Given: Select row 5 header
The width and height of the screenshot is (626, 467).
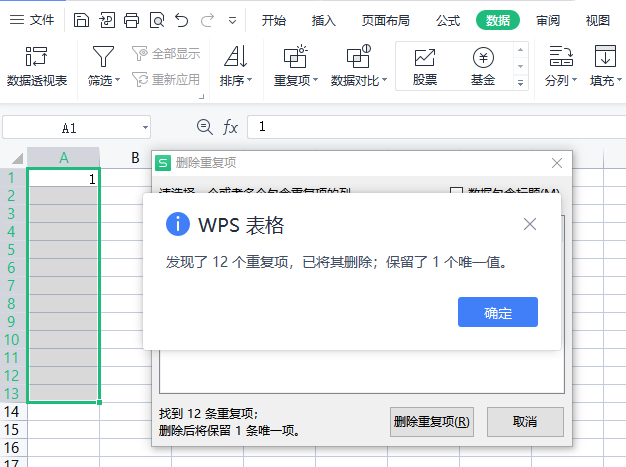Looking at the screenshot, I should 12,249.
